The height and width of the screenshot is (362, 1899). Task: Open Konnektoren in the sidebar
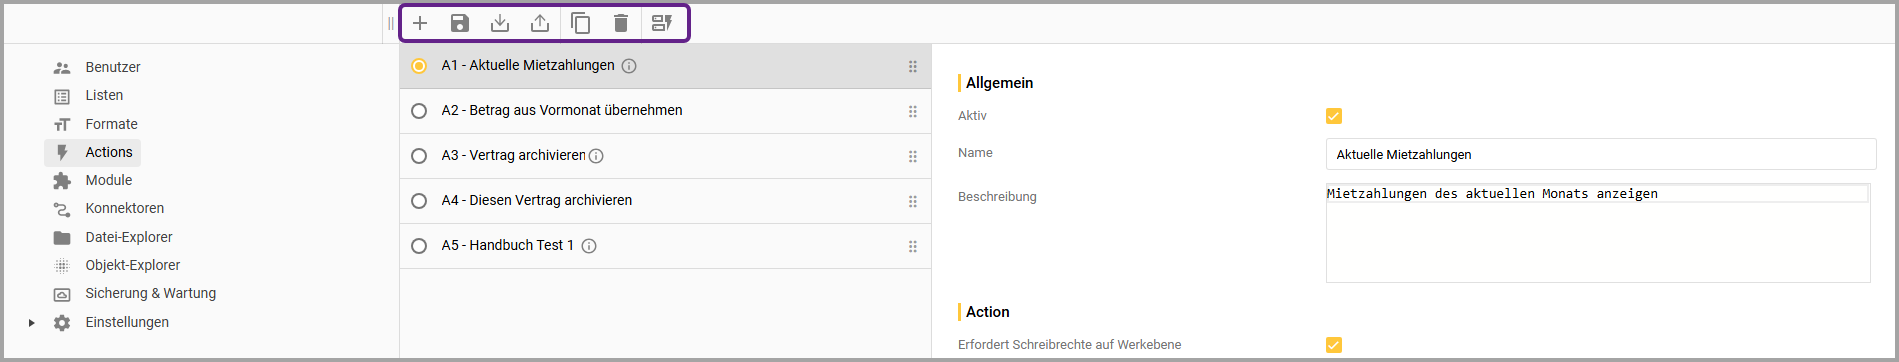(124, 208)
